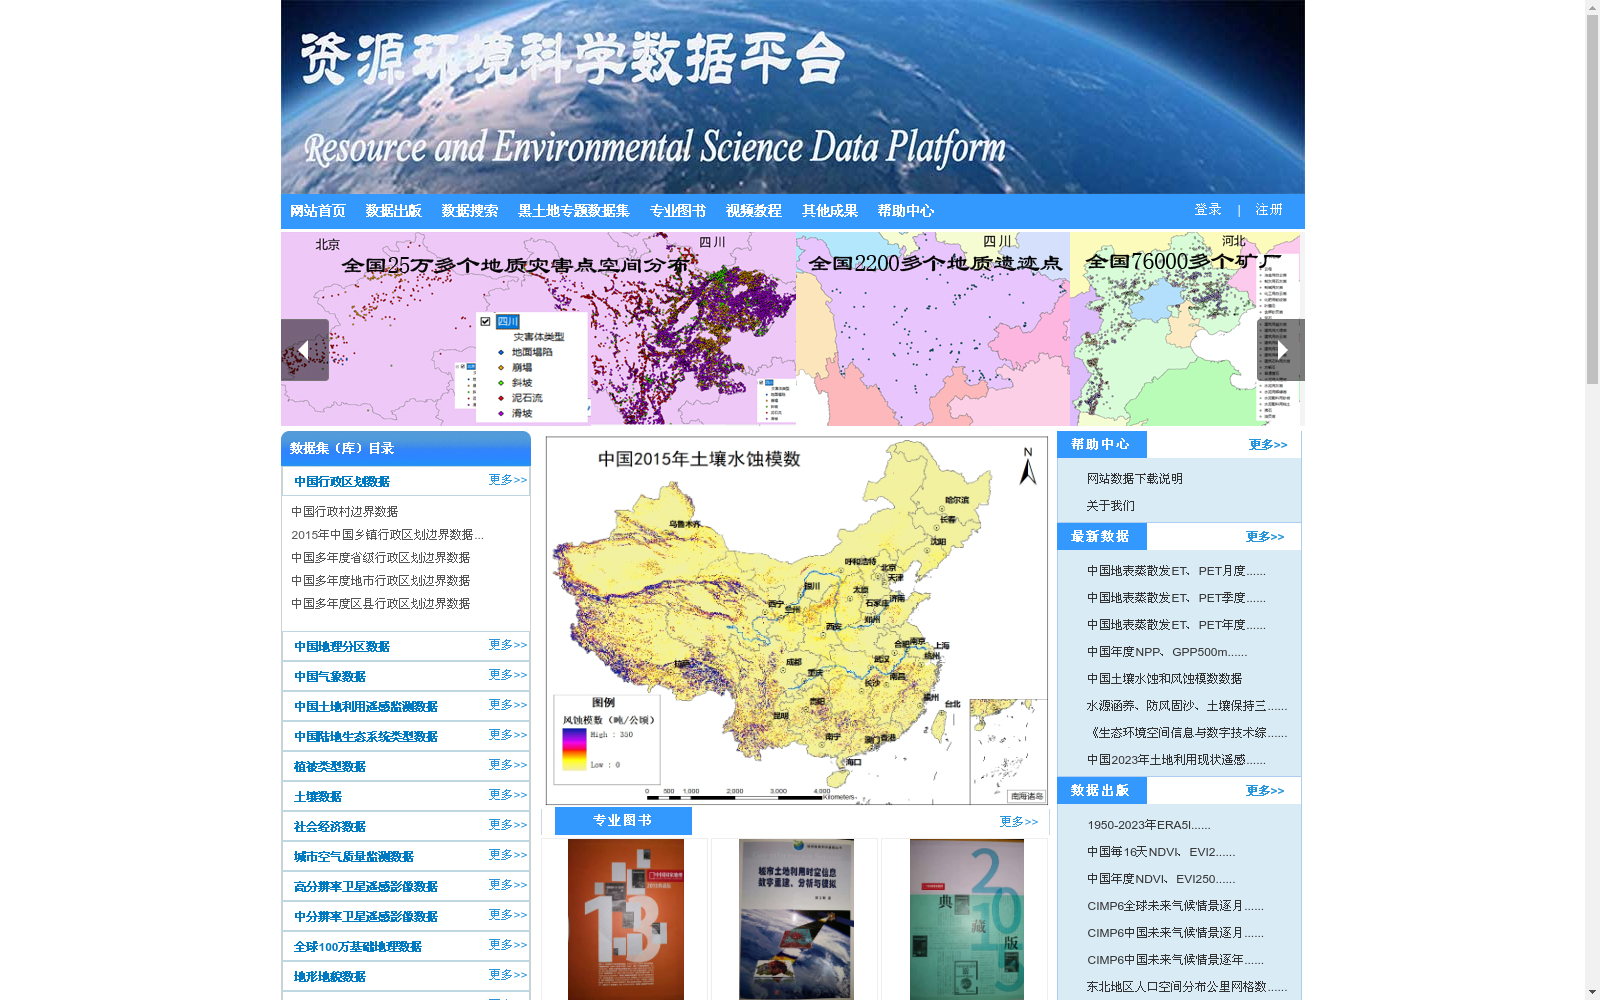Expand 更多>> beside 高分辨率卫星遥感影像数据
Viewport: 1600px width, 1000px height.
coord(508,885)
